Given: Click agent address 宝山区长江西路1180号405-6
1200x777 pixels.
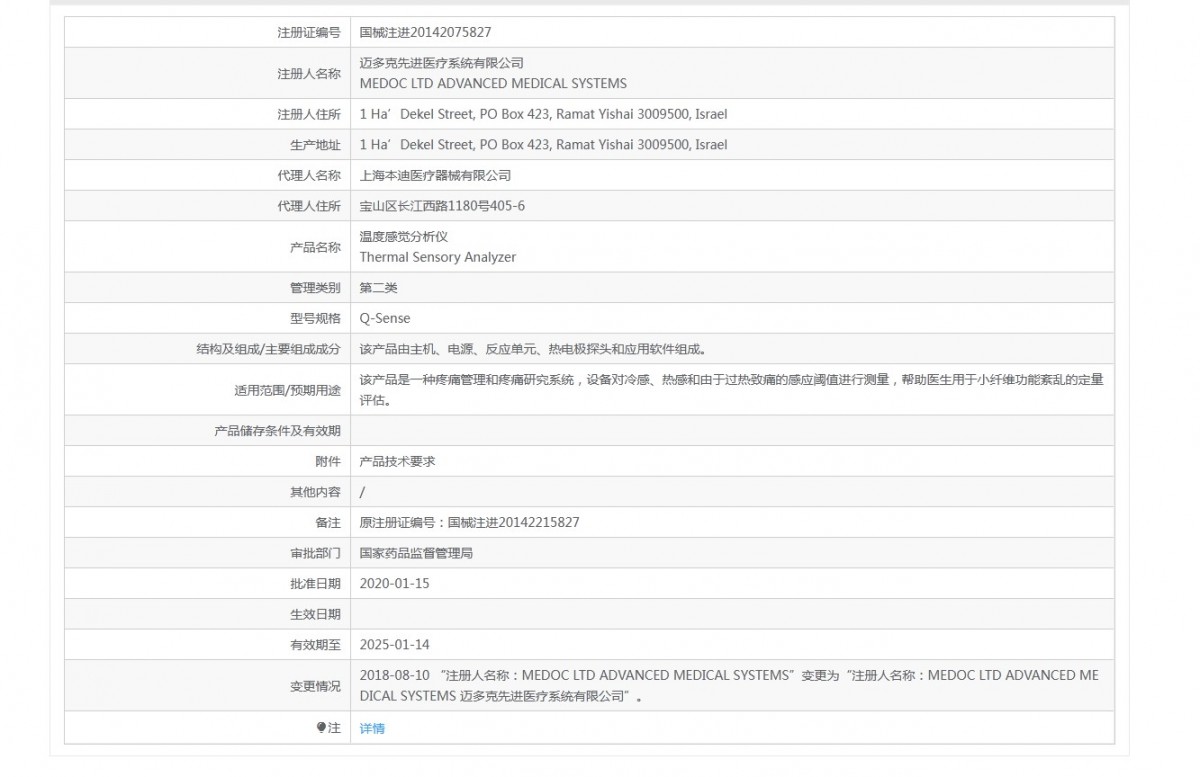Looking at the screenshot, I should 442,206.
